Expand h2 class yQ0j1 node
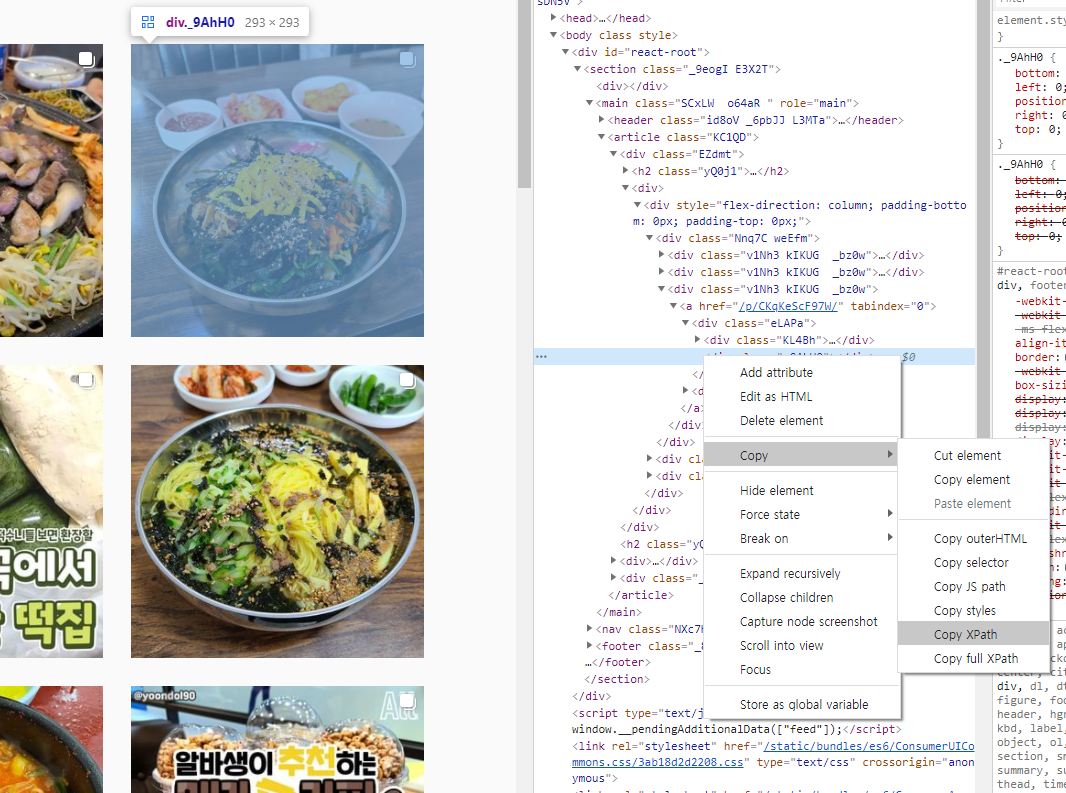This screenshot has height=793, width=1066. pyautogui.click(x=625, y=171)
